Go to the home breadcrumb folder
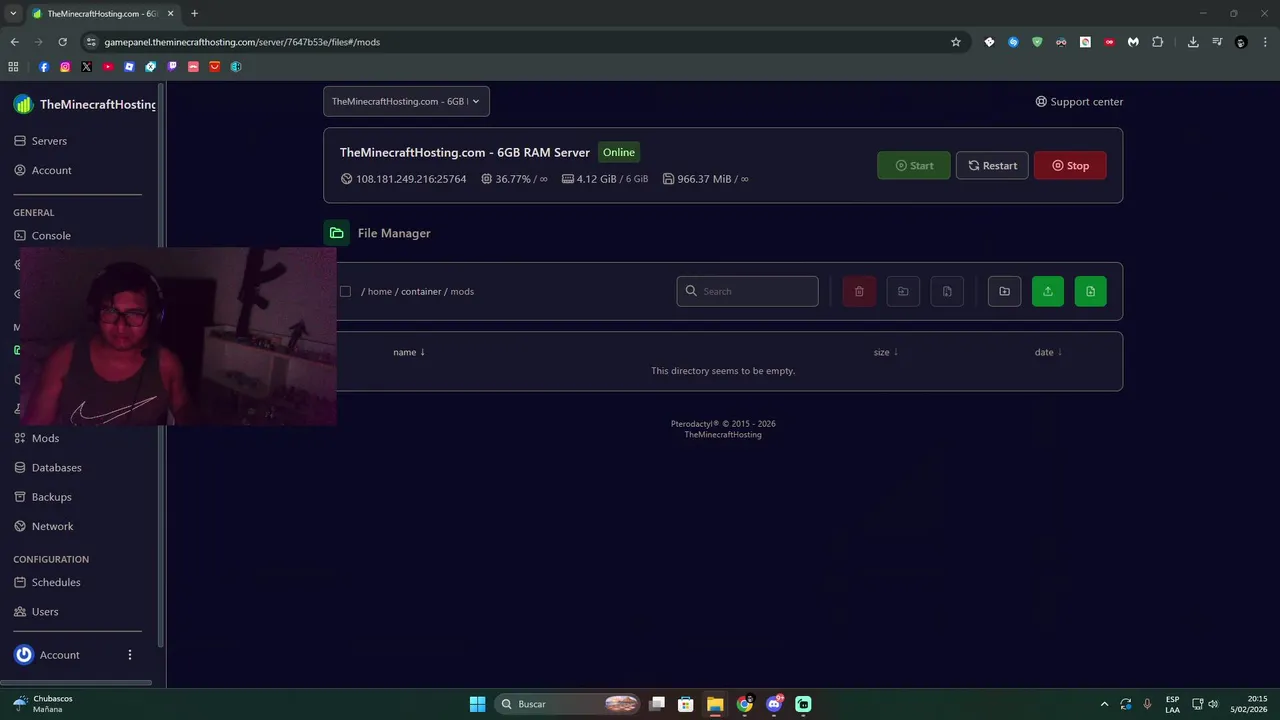The height and width of the screenshot is (720, 1280). pos(379,291)
